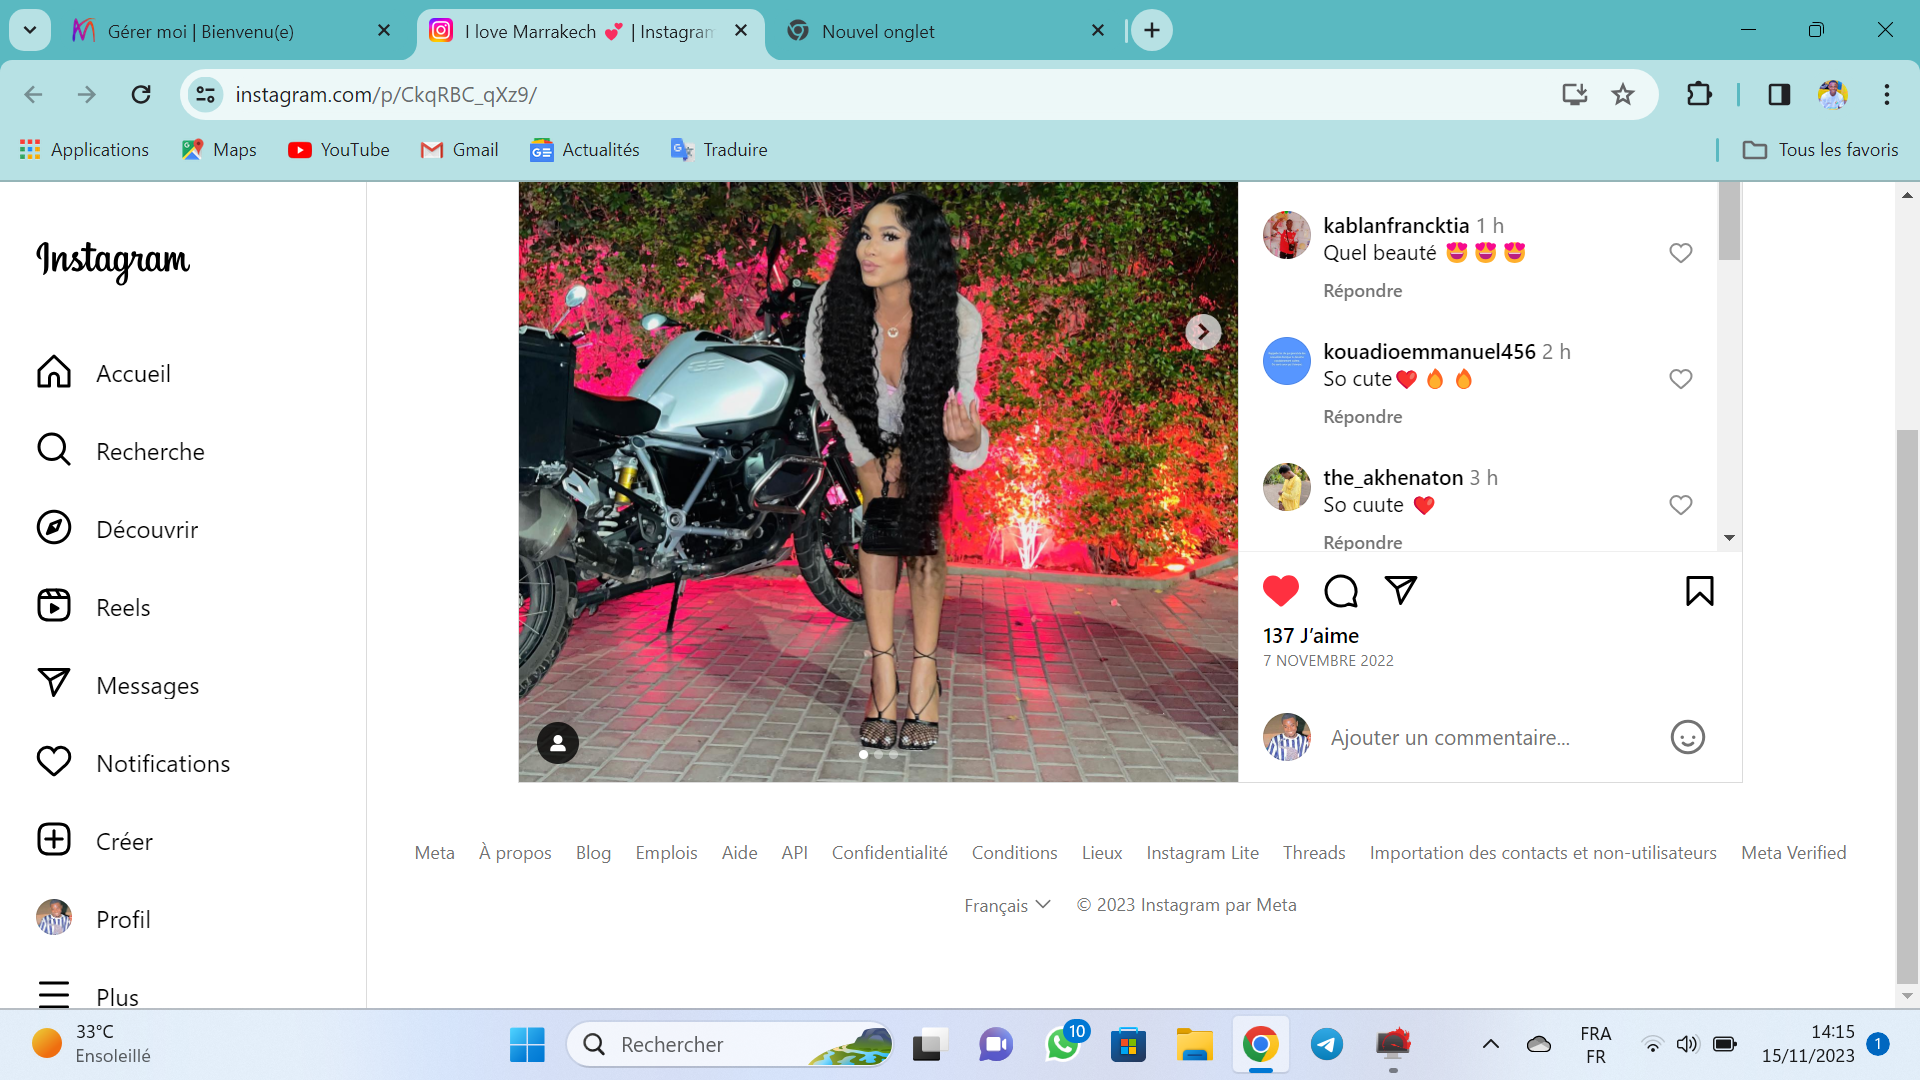This screenshot has height=1080, width=1920.
Task: Click the comment bubble icon under the post
Action: pyautogui.click(x=1340, y=591)
